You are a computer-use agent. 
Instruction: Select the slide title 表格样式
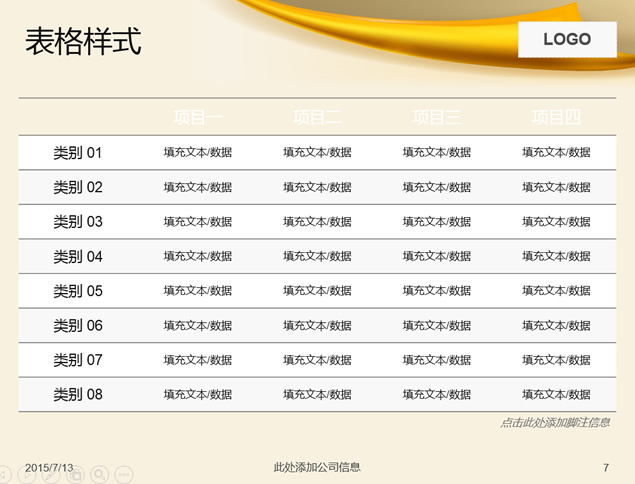point(83,41)
